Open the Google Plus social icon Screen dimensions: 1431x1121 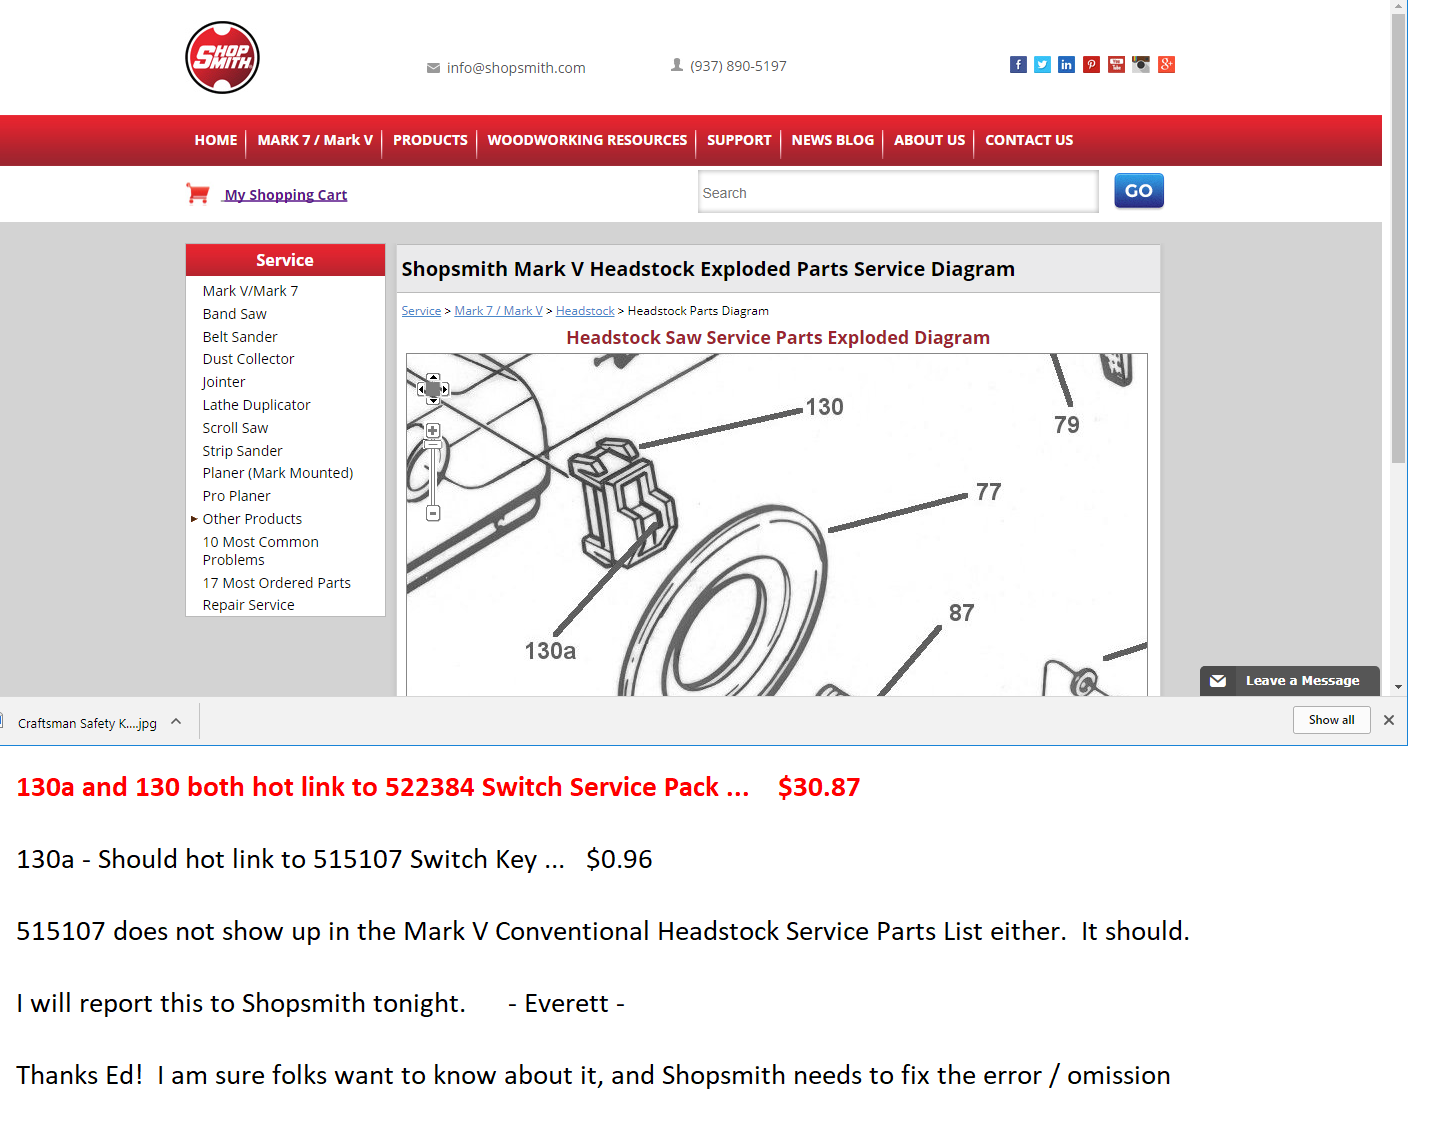tap(1166, 65)
